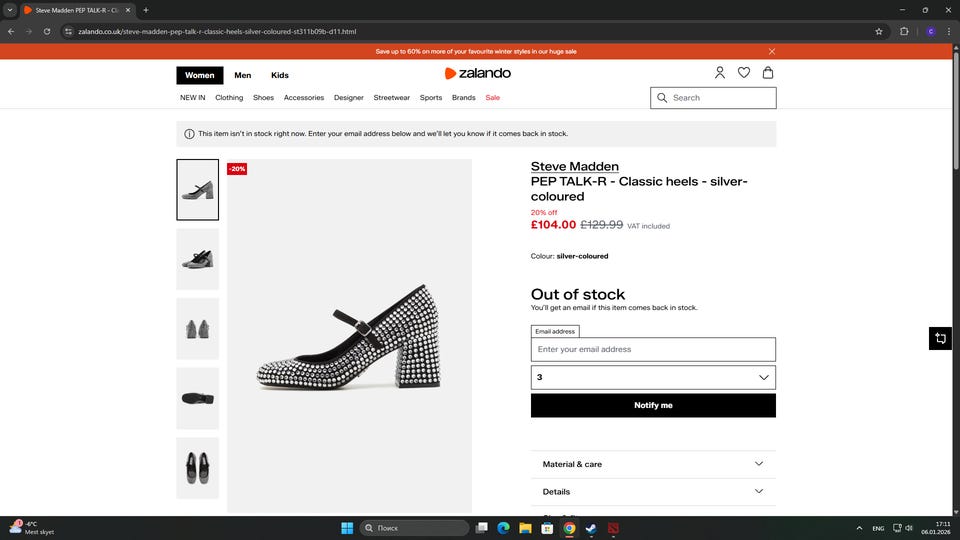Image resolution: width=960 pixels, height=540 pixels.
Task: Open Streetwear menu
Action: pos(392,98)
